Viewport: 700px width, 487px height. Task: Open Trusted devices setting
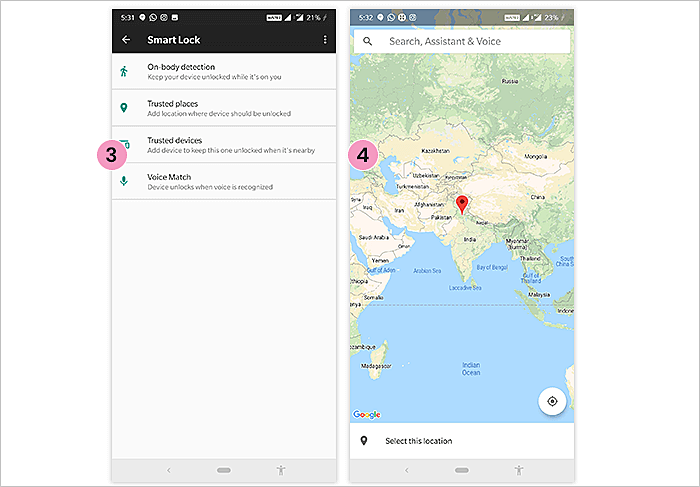tap(224, 145)
